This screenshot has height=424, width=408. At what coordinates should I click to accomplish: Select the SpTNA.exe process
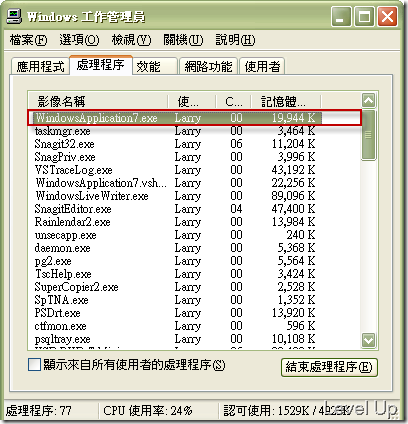(61, 300)
